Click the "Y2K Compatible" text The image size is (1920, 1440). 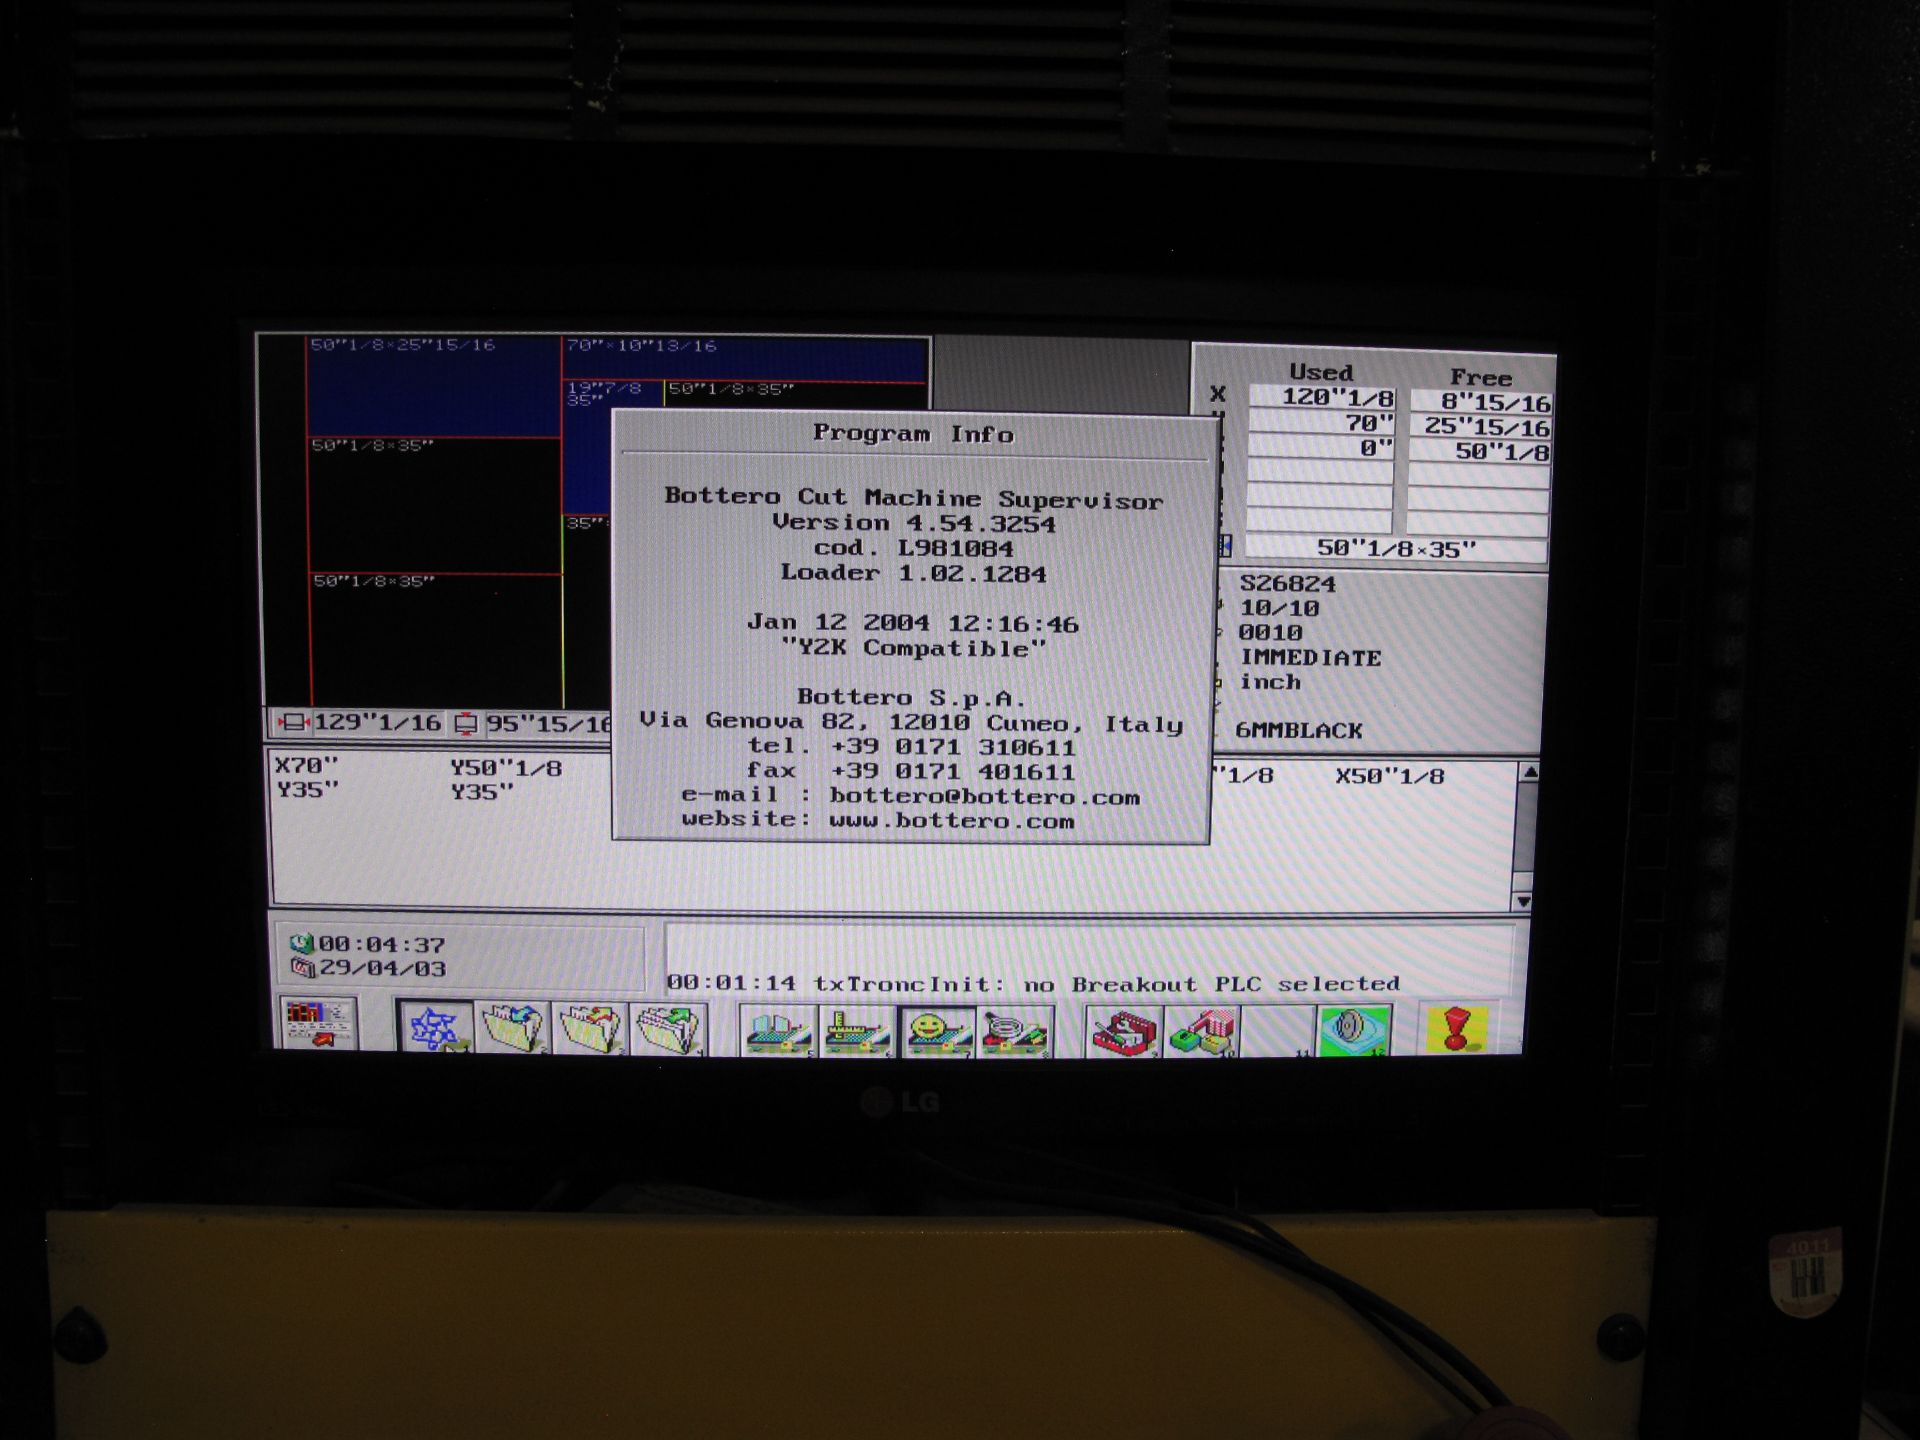coord(914,648)
